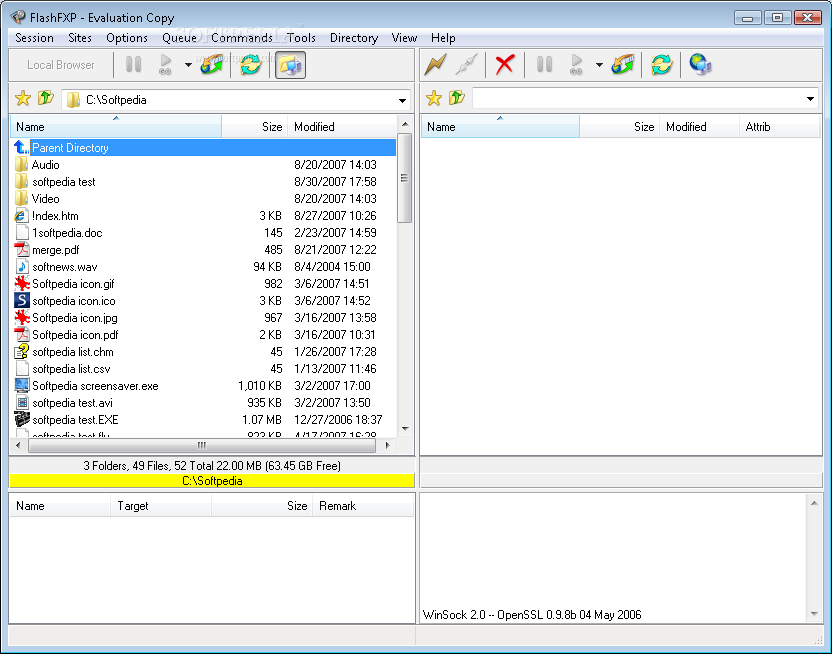
Task: Expand the C:\Softpedia path dropdown
Action: (402, 100)
